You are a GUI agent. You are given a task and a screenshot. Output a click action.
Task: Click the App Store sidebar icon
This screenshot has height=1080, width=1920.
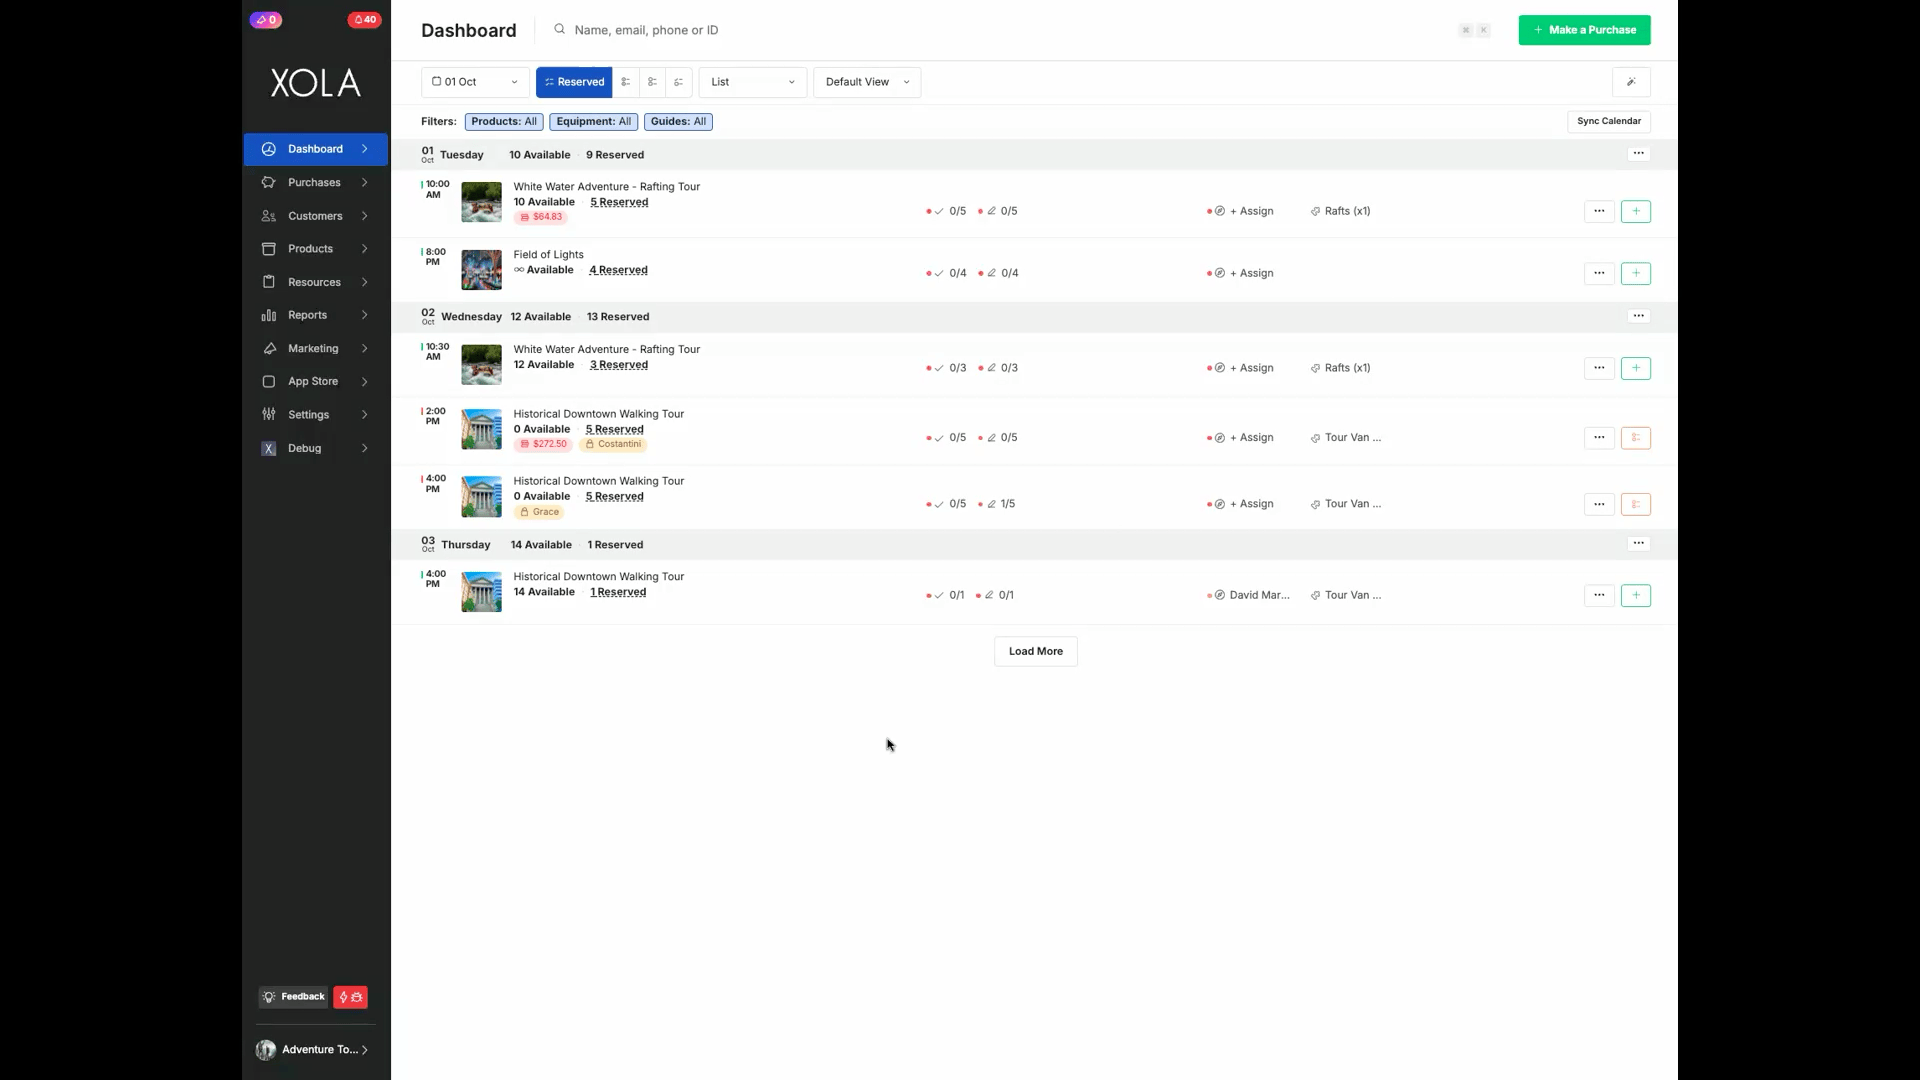coord(269,381)
